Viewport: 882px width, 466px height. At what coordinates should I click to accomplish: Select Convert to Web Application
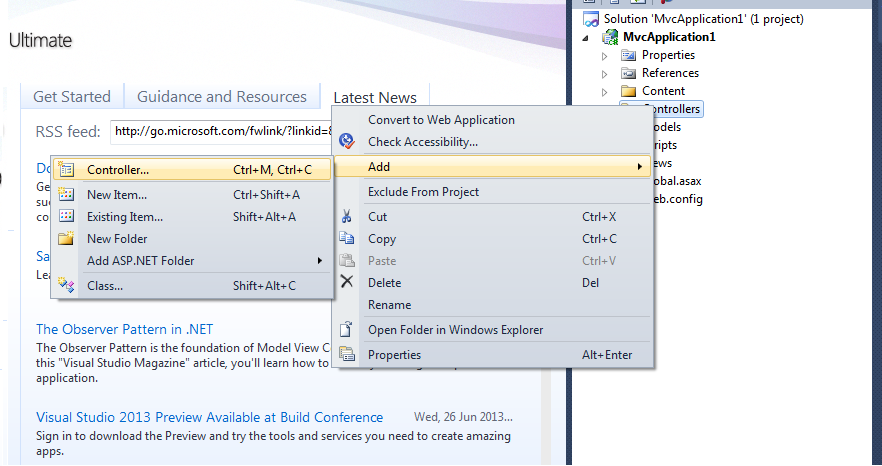tap(493, 120)
